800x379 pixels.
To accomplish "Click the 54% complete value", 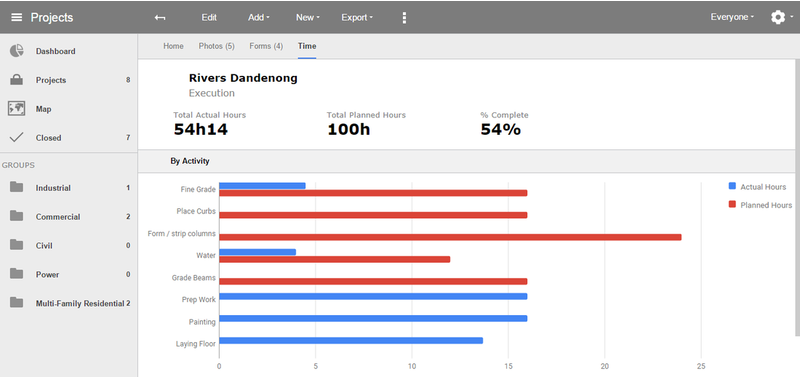I will (501, 130).
